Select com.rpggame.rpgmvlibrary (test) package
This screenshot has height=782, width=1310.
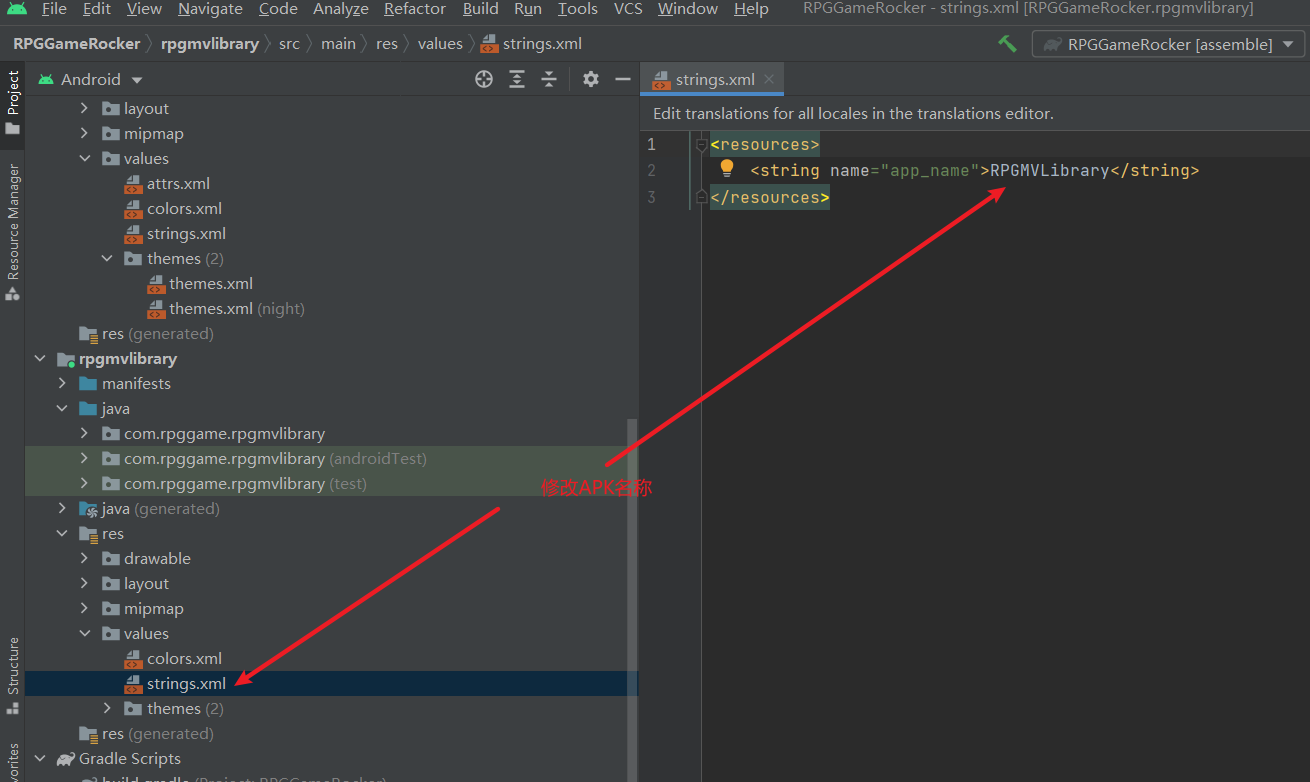point(245,484)
